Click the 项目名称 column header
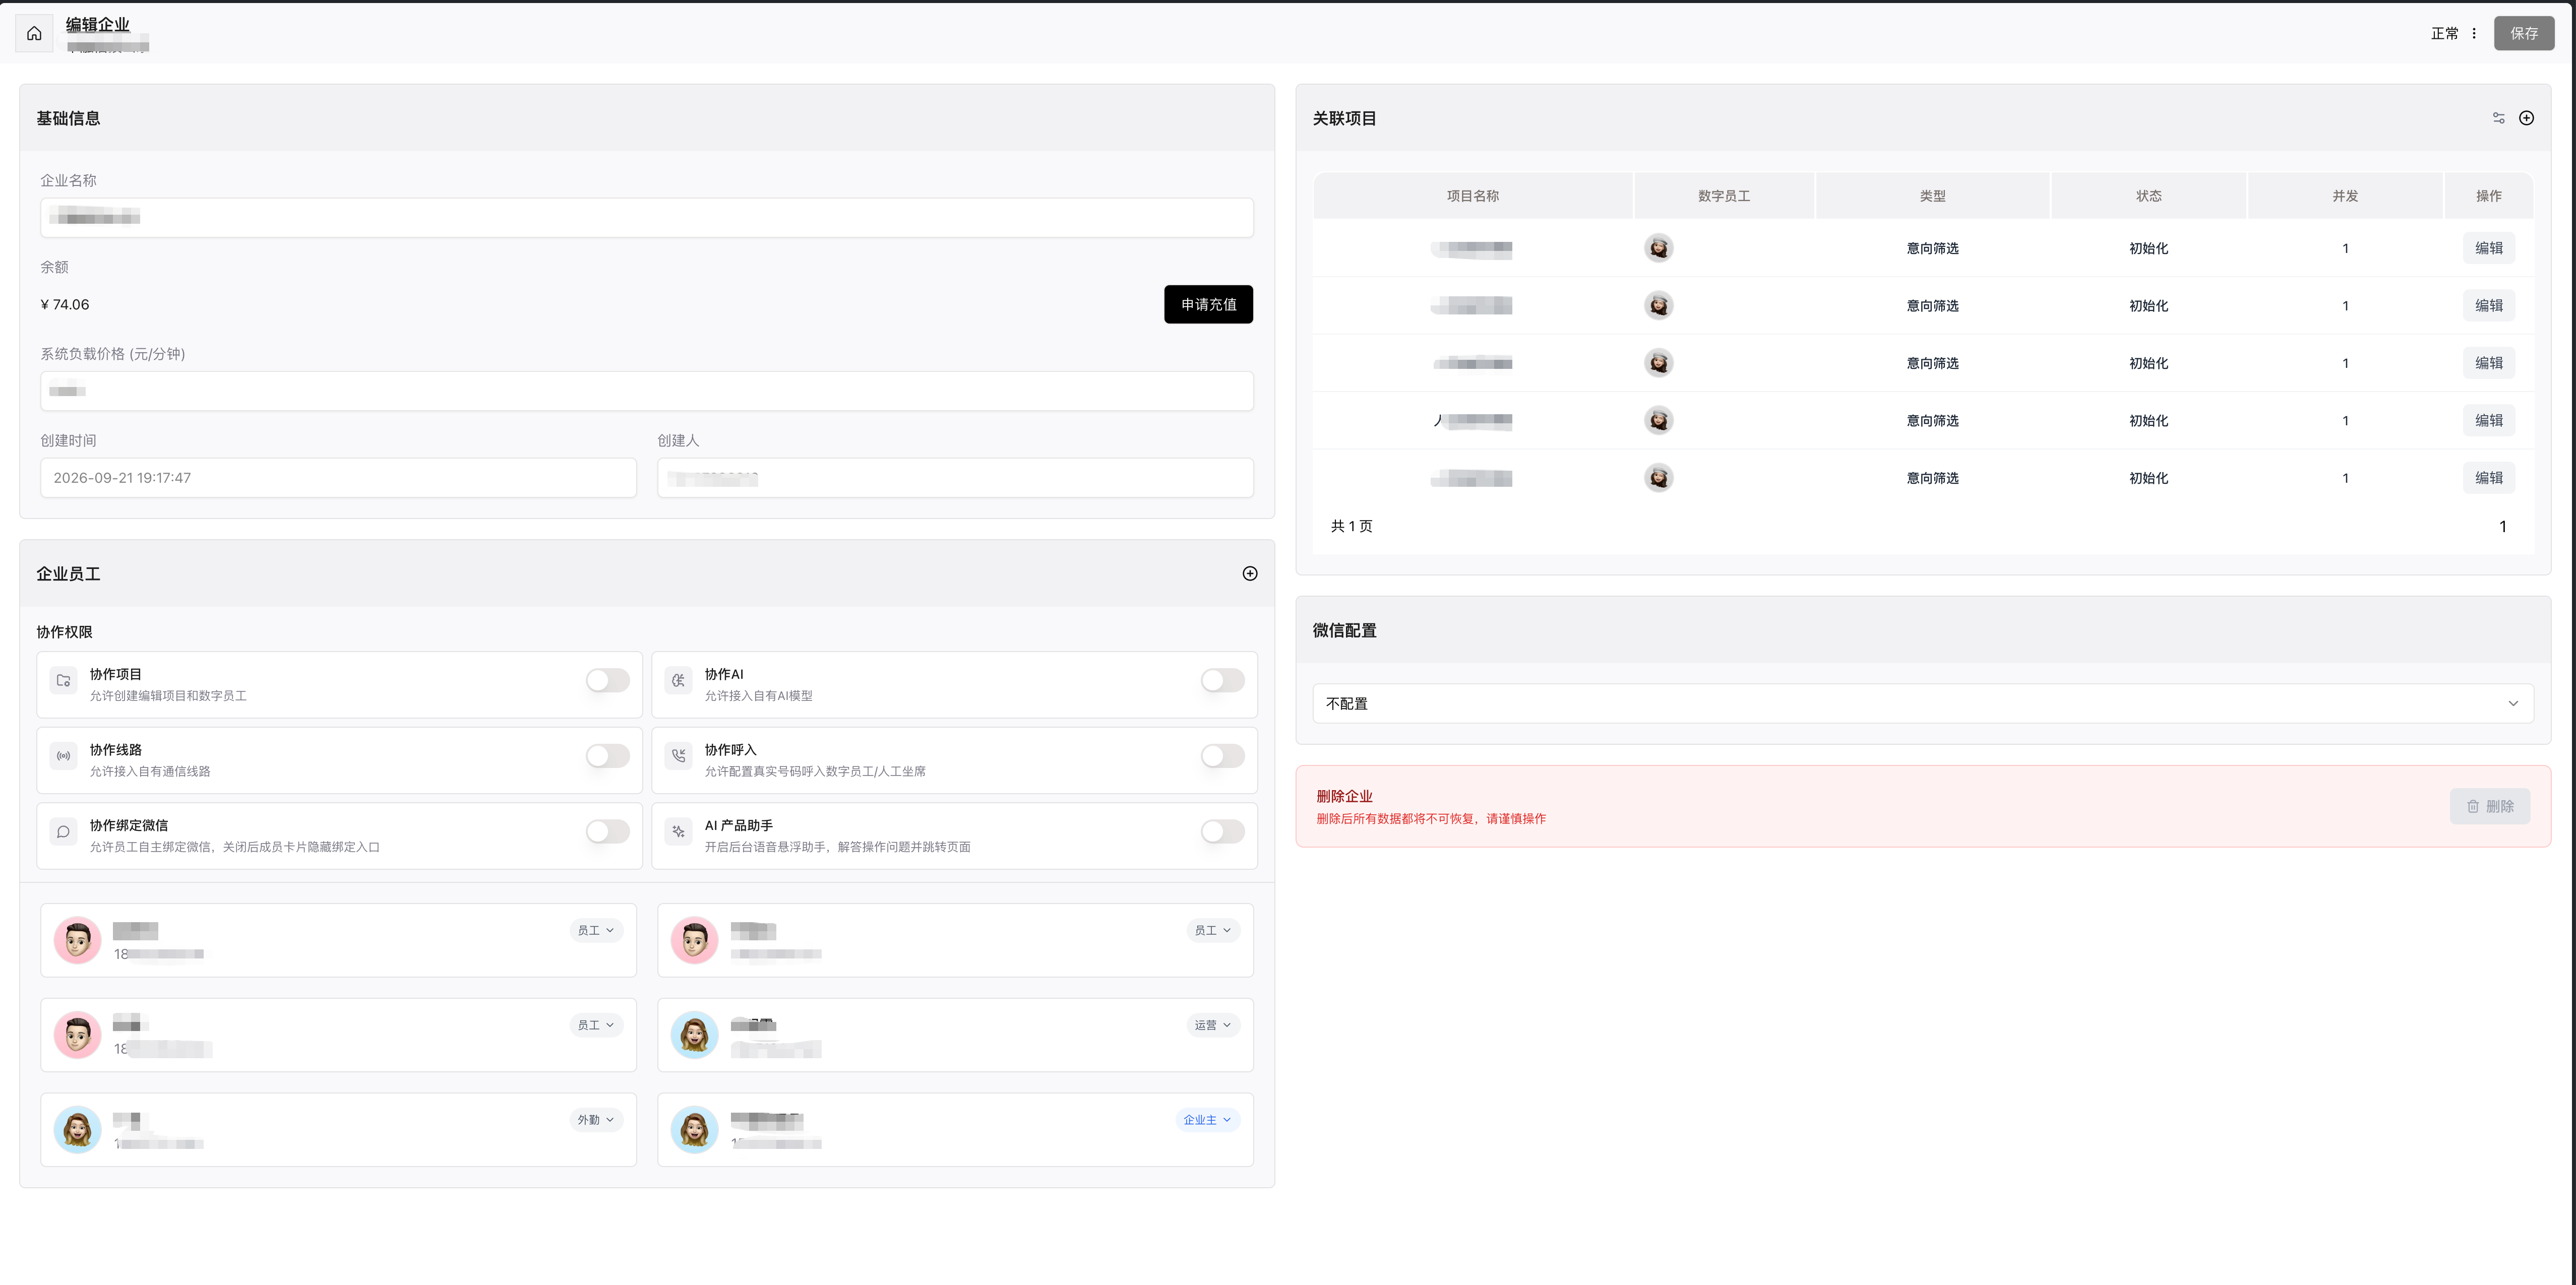 pos(1472,196)
